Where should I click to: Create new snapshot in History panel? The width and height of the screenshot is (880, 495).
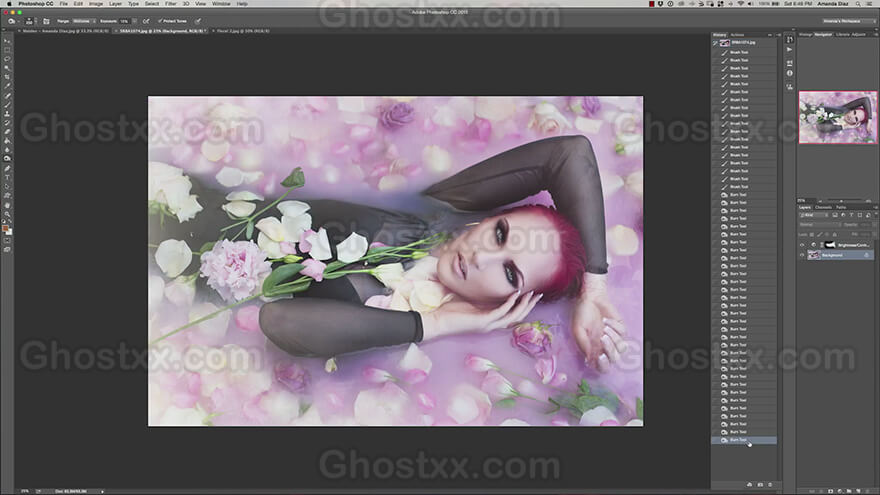pyautogui.click(x=760, y=484)
